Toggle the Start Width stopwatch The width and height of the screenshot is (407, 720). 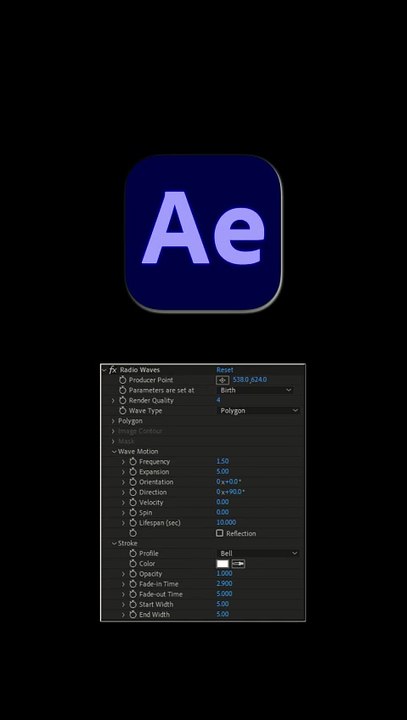(133, 604)
